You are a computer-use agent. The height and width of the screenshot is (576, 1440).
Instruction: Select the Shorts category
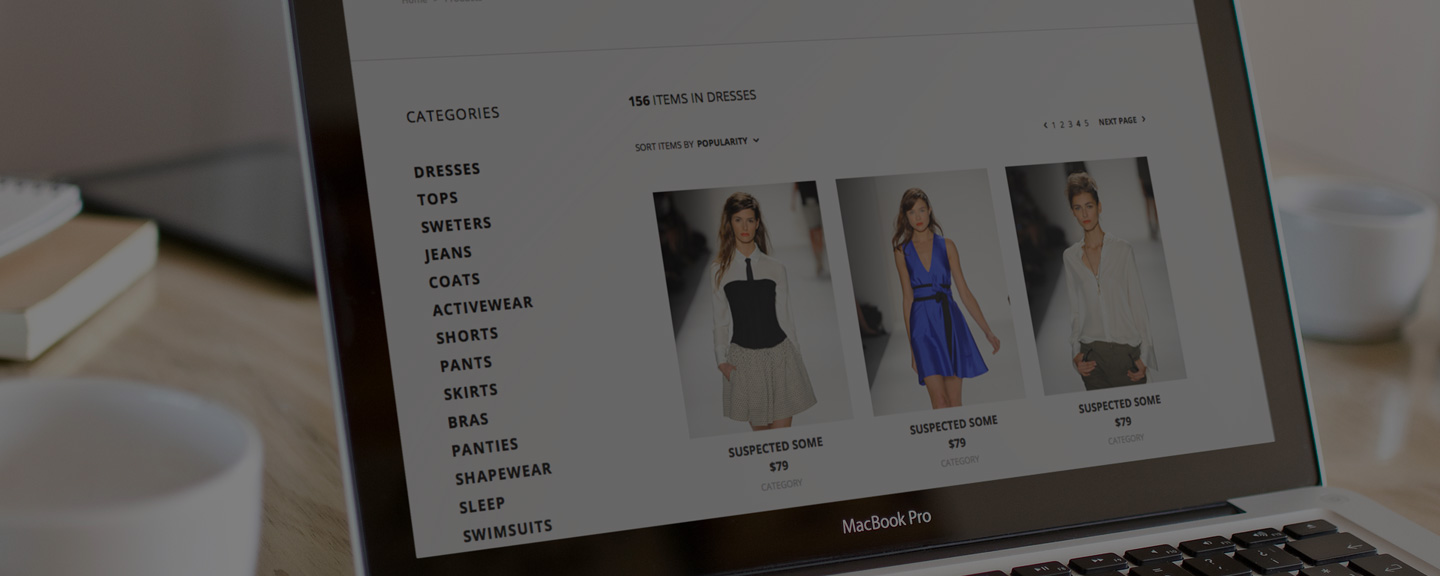tap(467, 336)
